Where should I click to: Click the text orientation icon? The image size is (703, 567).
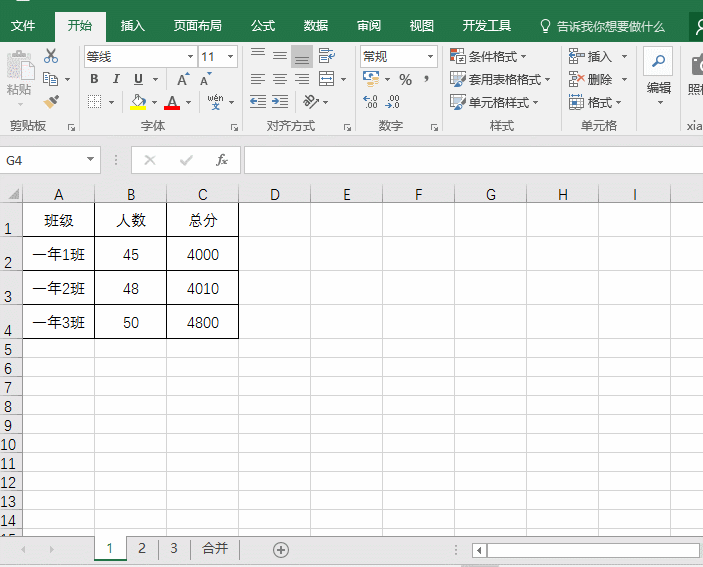[310, 102]
